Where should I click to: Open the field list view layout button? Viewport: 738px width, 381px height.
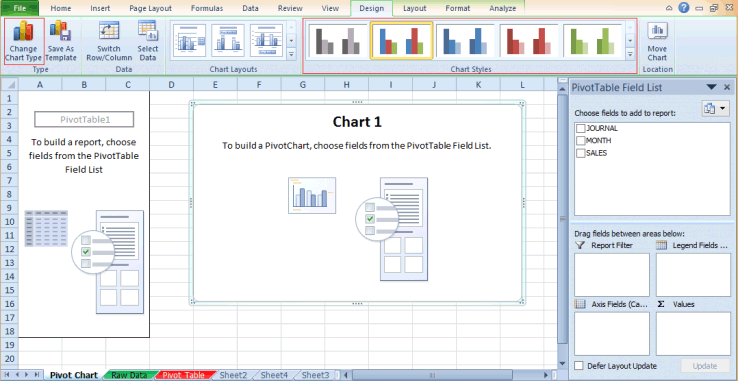click(715, 109)
